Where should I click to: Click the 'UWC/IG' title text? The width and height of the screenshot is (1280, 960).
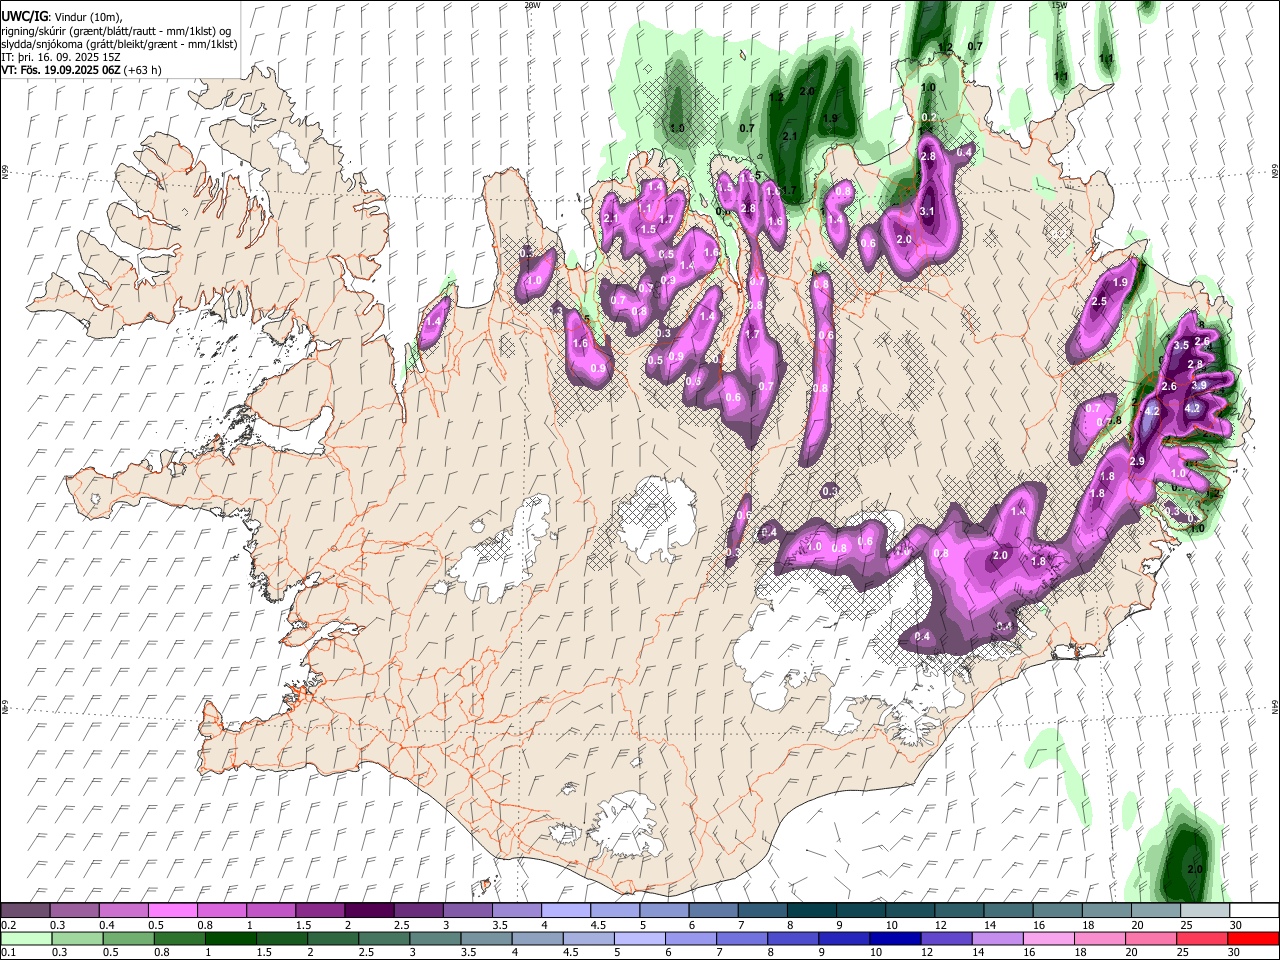[24, 16]
